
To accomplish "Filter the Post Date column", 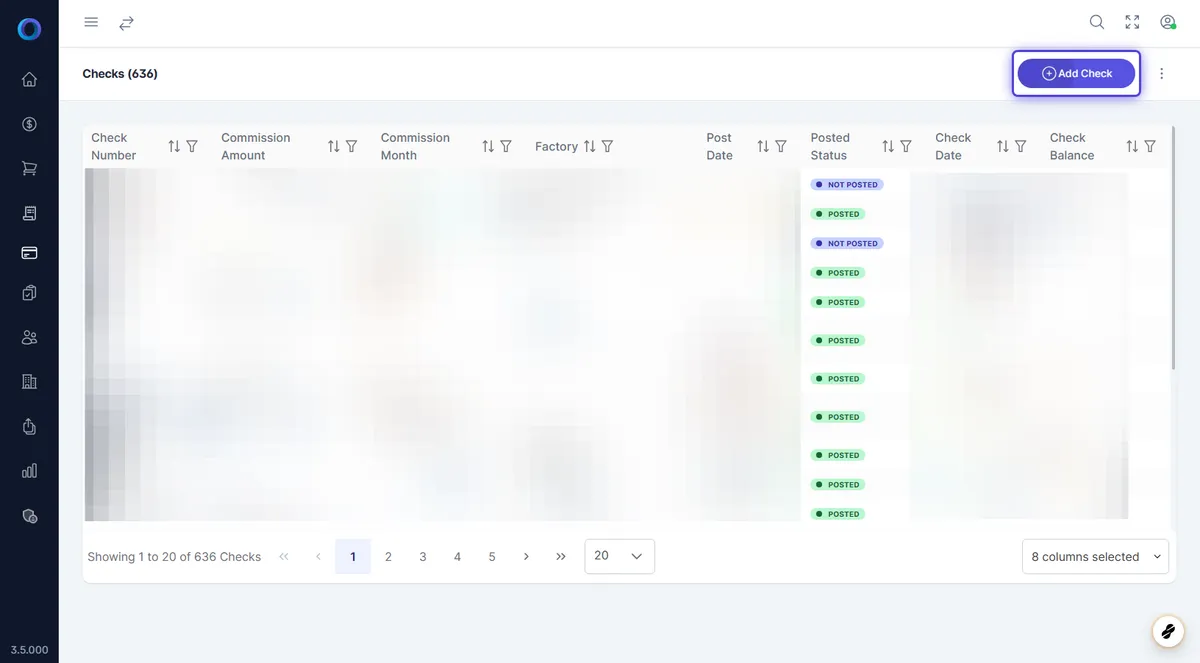I will pyautogui.click(x=781, y=146).
